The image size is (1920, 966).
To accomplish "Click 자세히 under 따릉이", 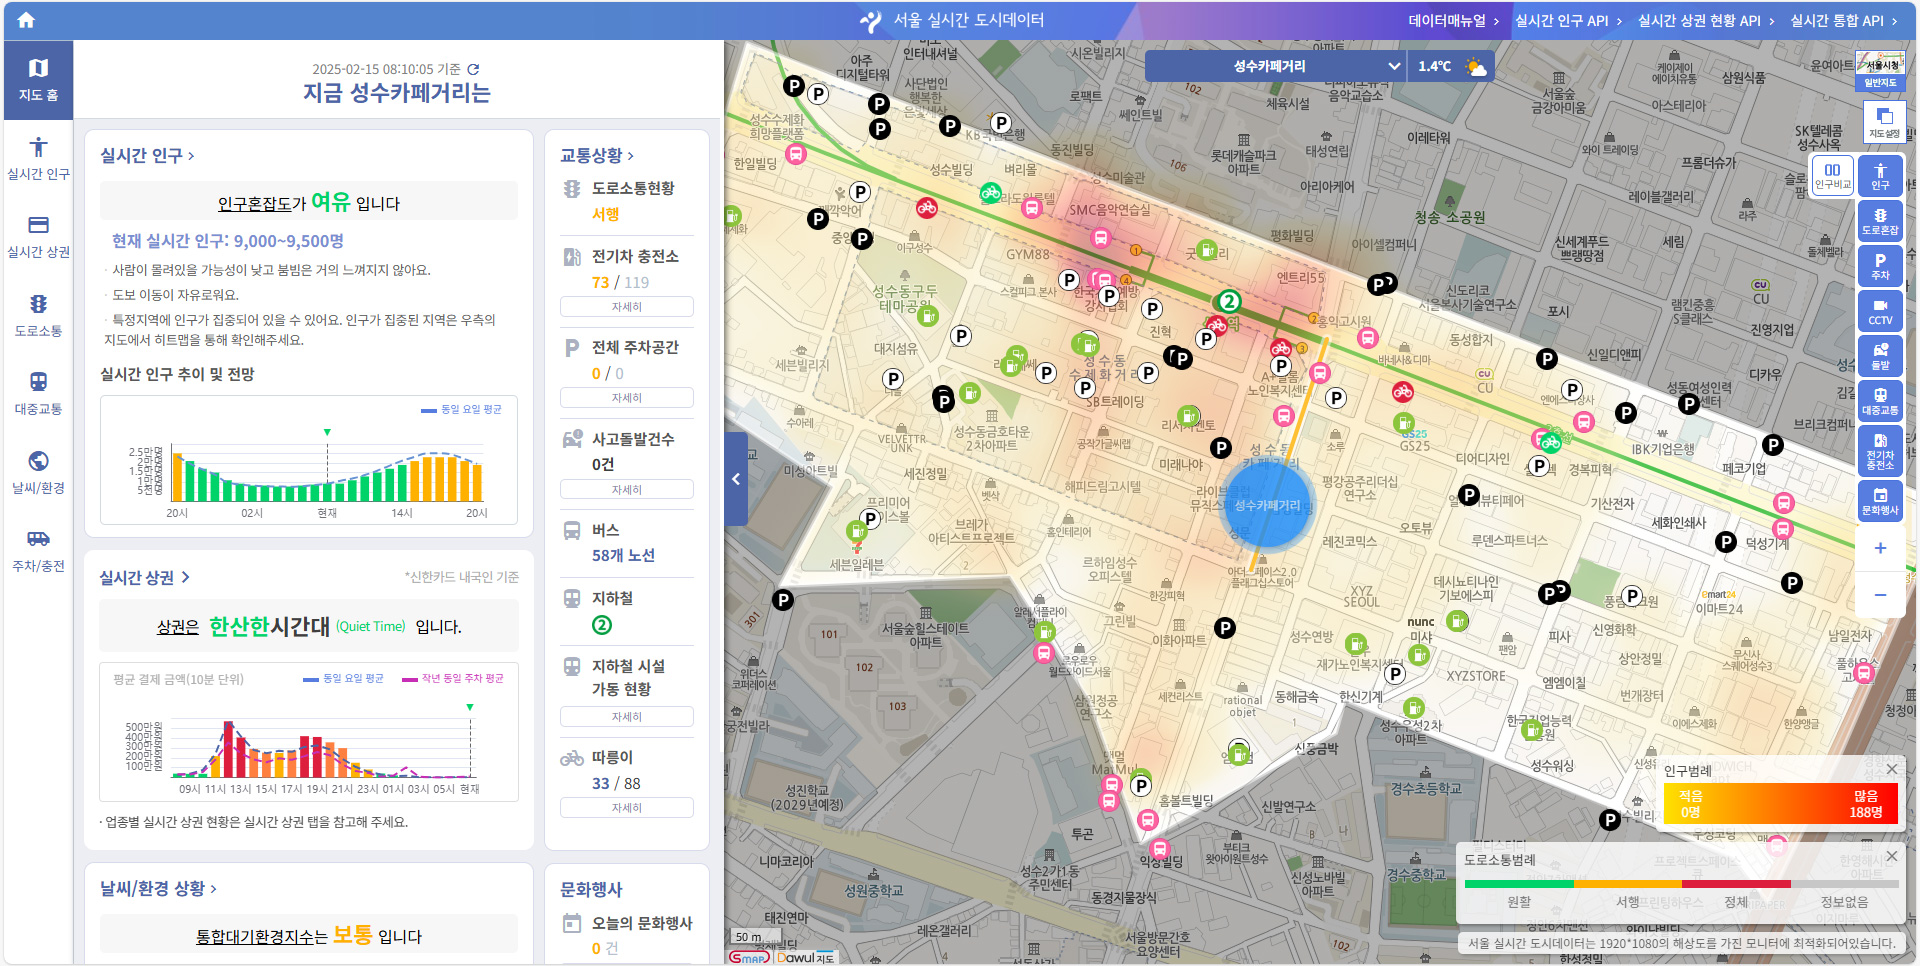I will point(627,808).
